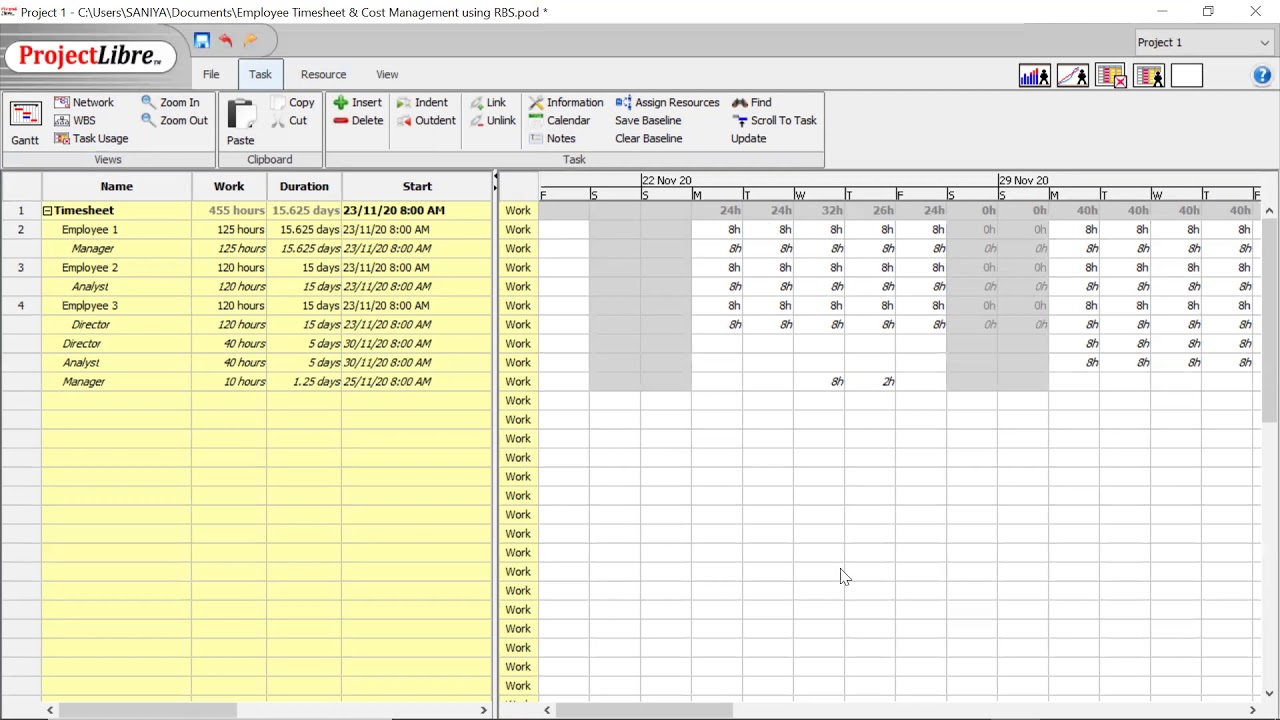Viewport: 1280px width, 720px height.
Task: Open the WBS view
Action: coord(75,120)
